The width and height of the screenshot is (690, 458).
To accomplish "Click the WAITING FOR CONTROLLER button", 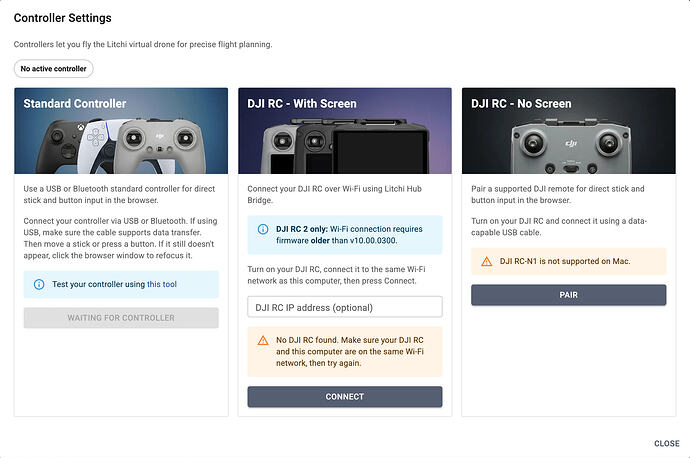I will 121,318.
